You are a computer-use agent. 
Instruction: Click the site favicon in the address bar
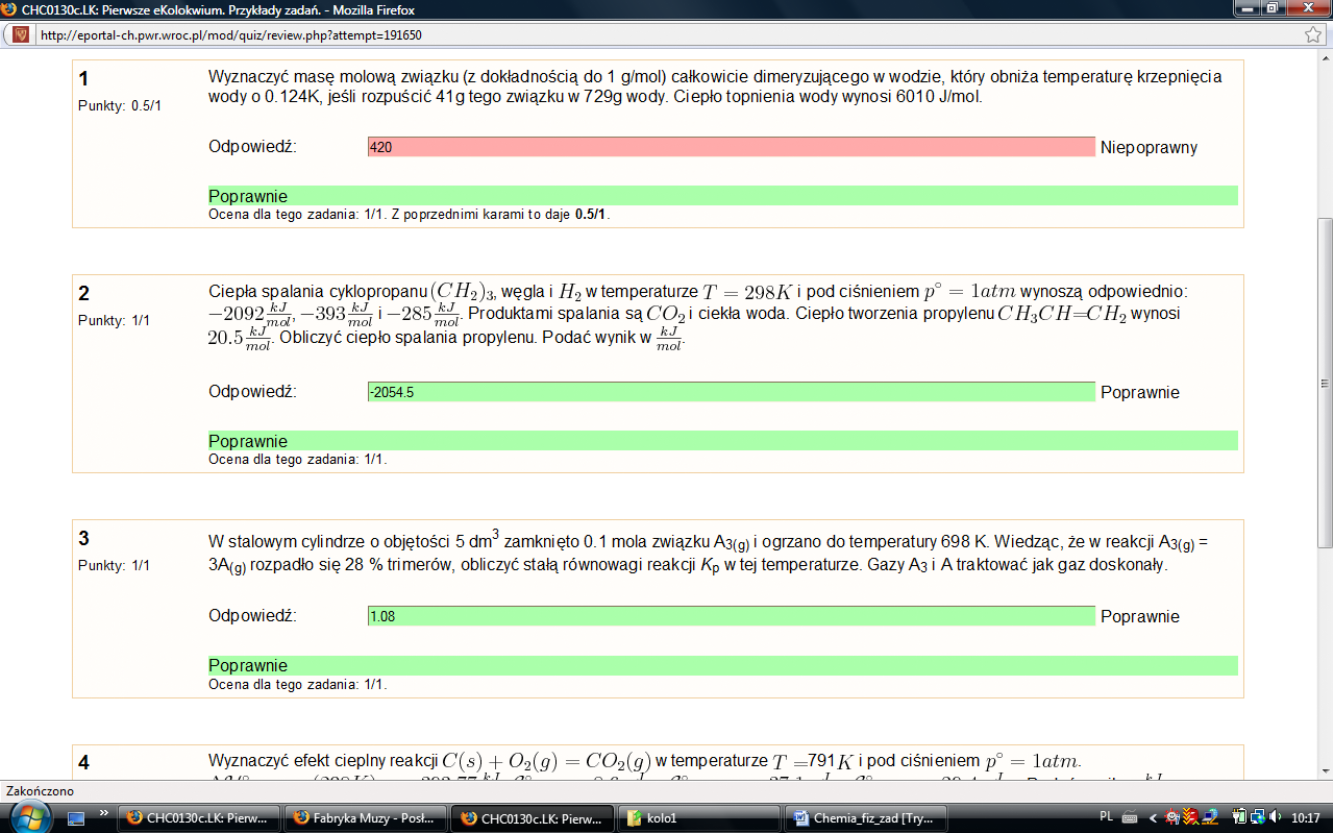coord(20,34)
